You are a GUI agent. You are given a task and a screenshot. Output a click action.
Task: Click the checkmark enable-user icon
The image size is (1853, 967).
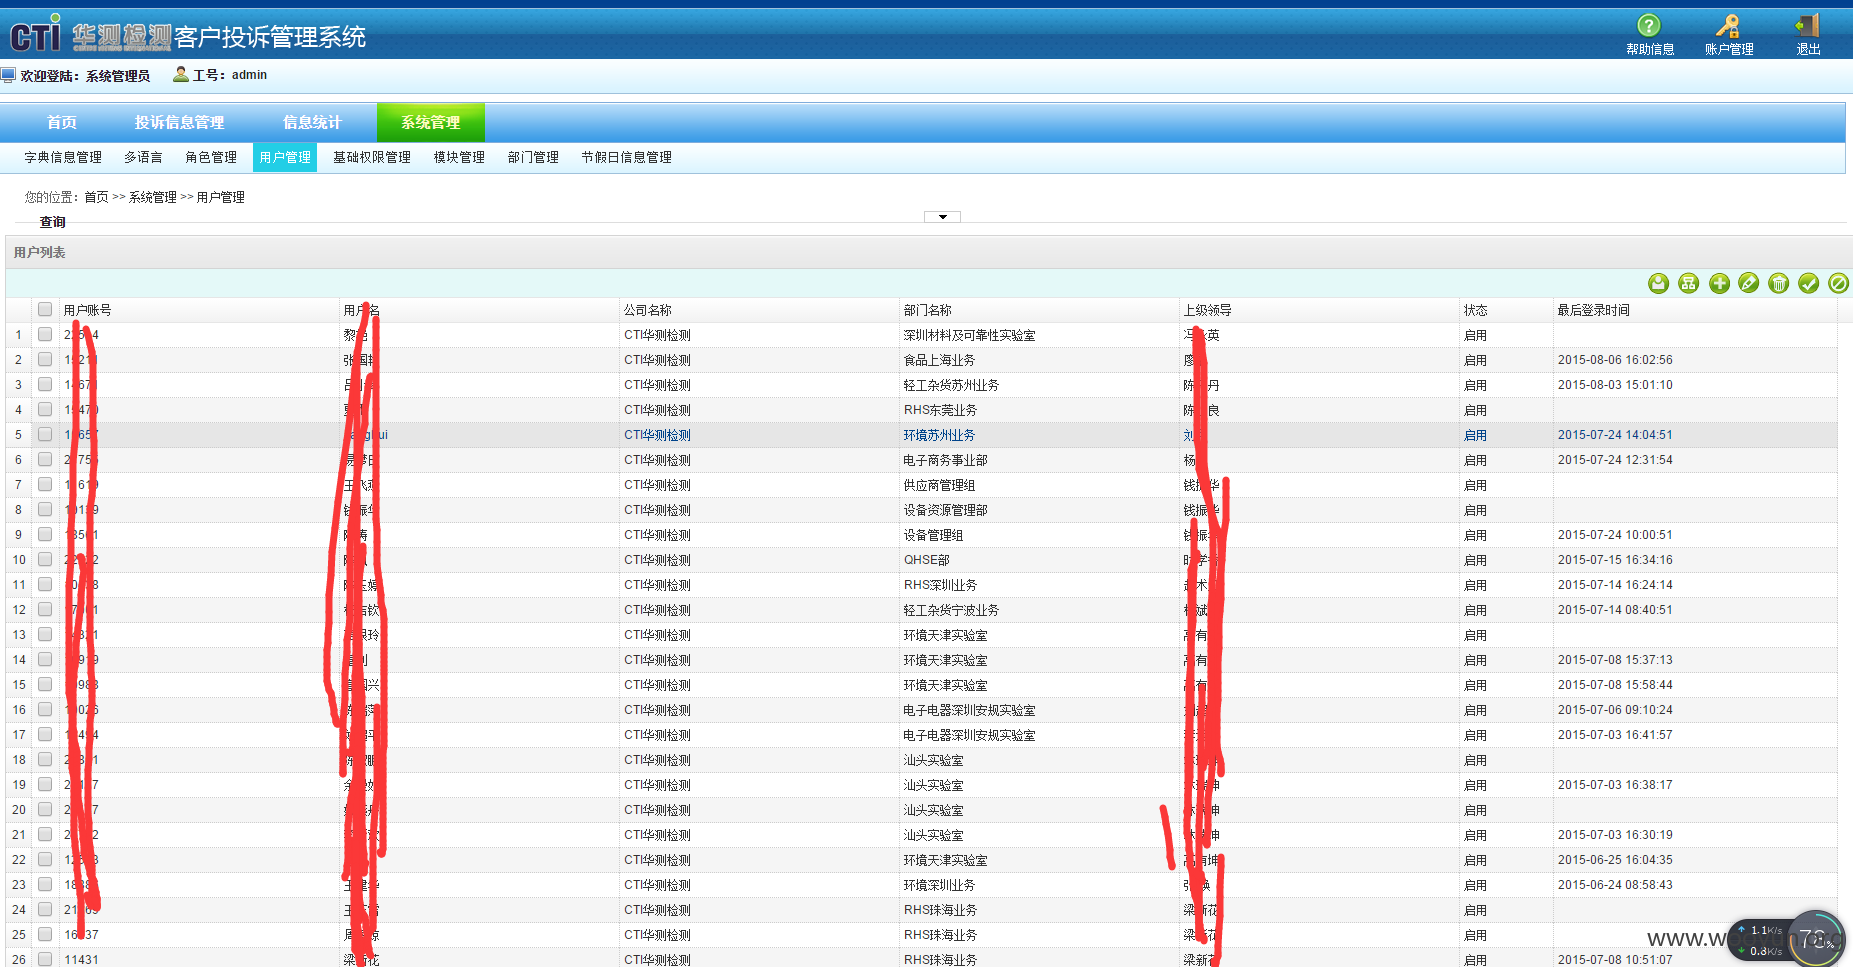coord(1808,284)
